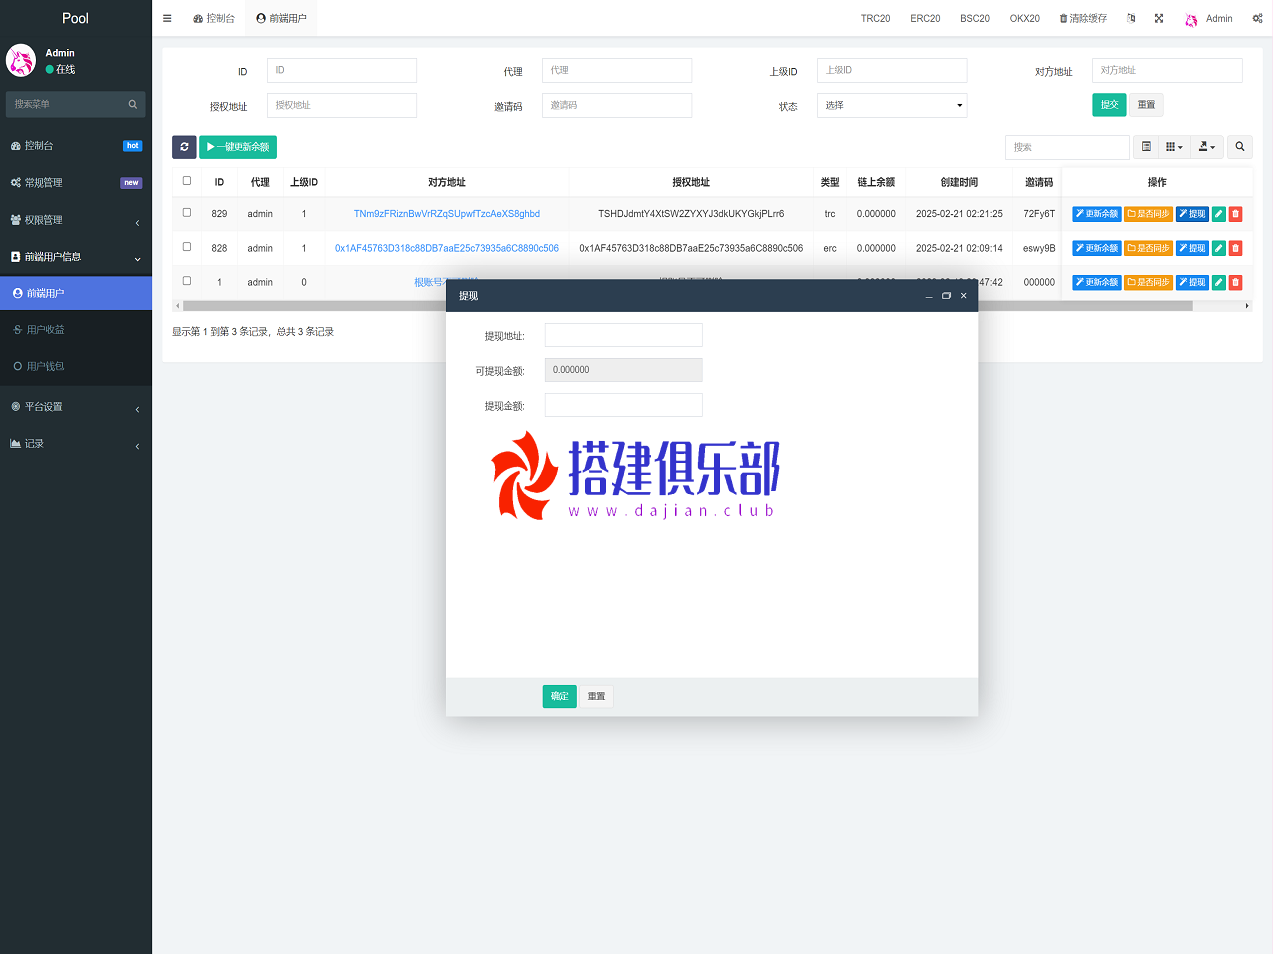1273x954 pixels.
Task: Open the language switch icon in top bar
Action: [1131, 18]
